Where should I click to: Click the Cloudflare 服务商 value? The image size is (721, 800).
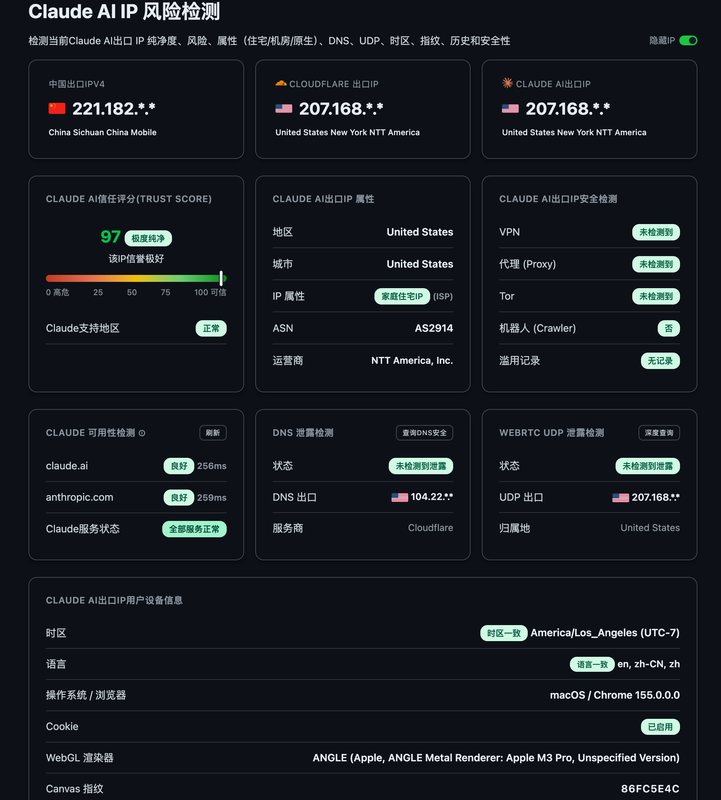tap(430, 528)
